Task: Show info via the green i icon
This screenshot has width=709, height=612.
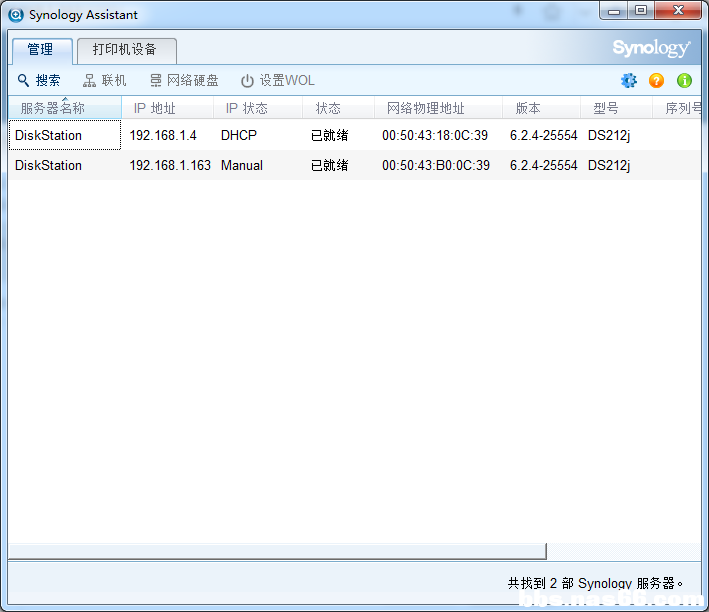Action: (x=684, y=81)
